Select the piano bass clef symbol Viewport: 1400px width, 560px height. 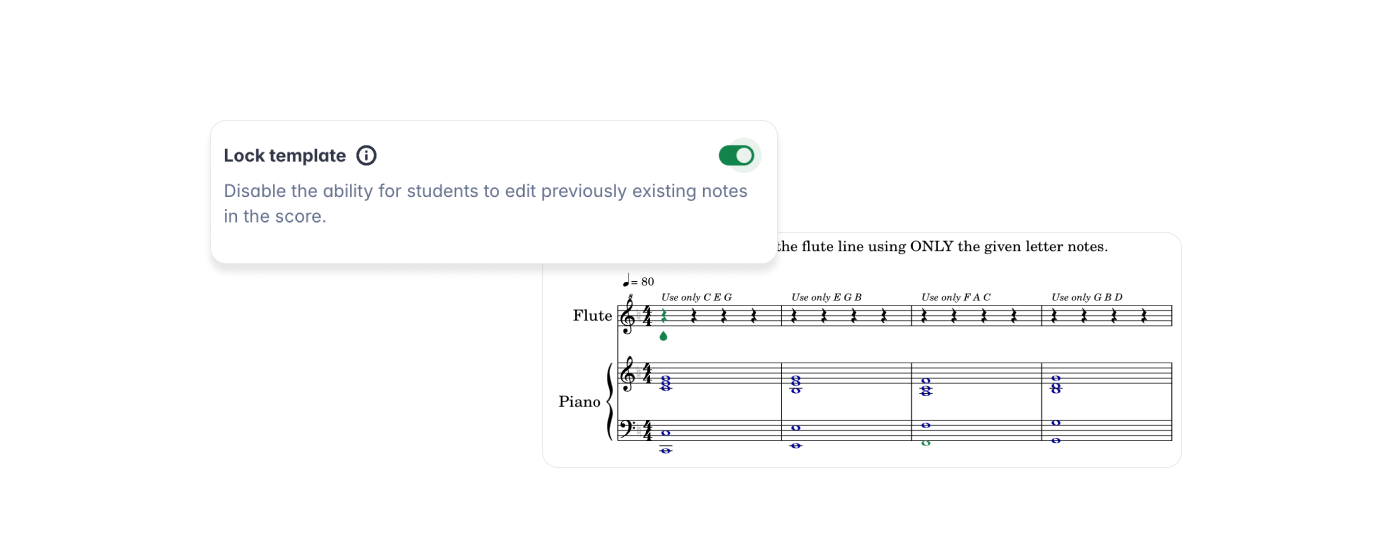coord(627,430)
